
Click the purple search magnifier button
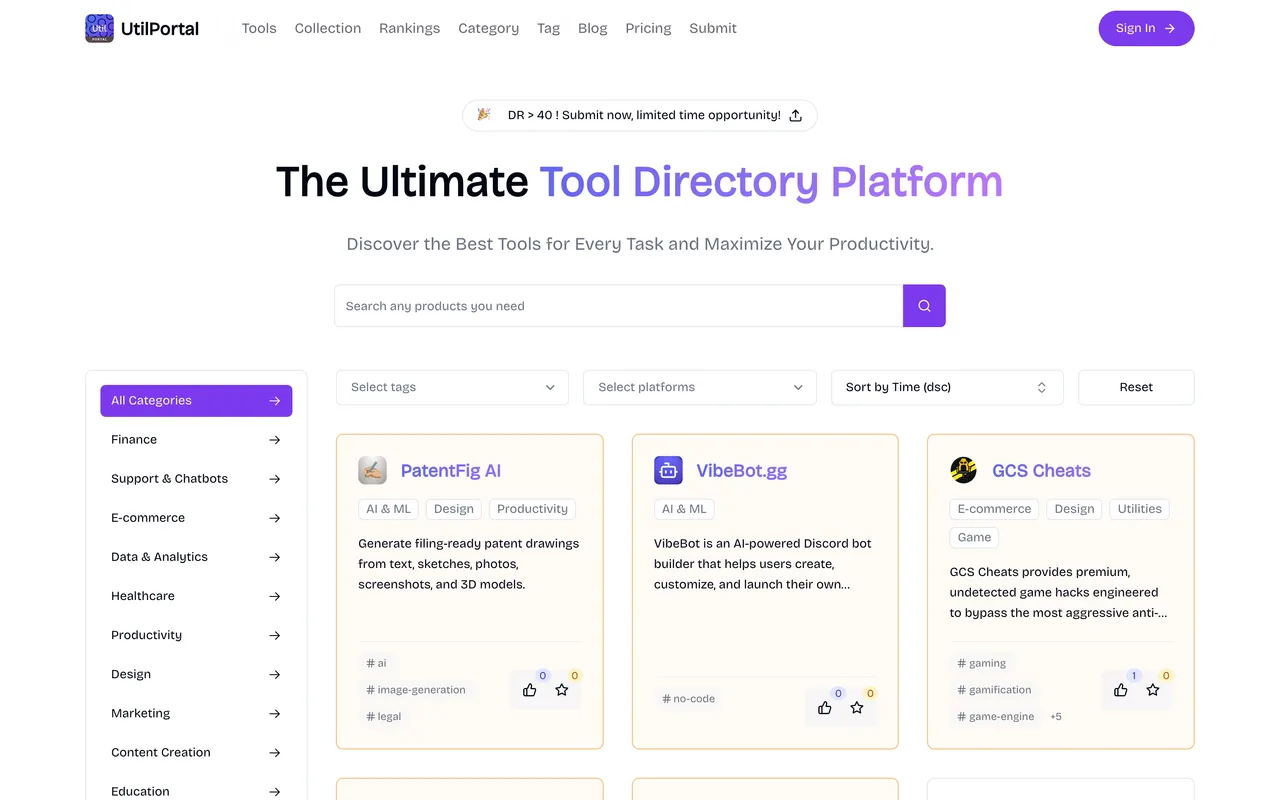tap(924, 306)
